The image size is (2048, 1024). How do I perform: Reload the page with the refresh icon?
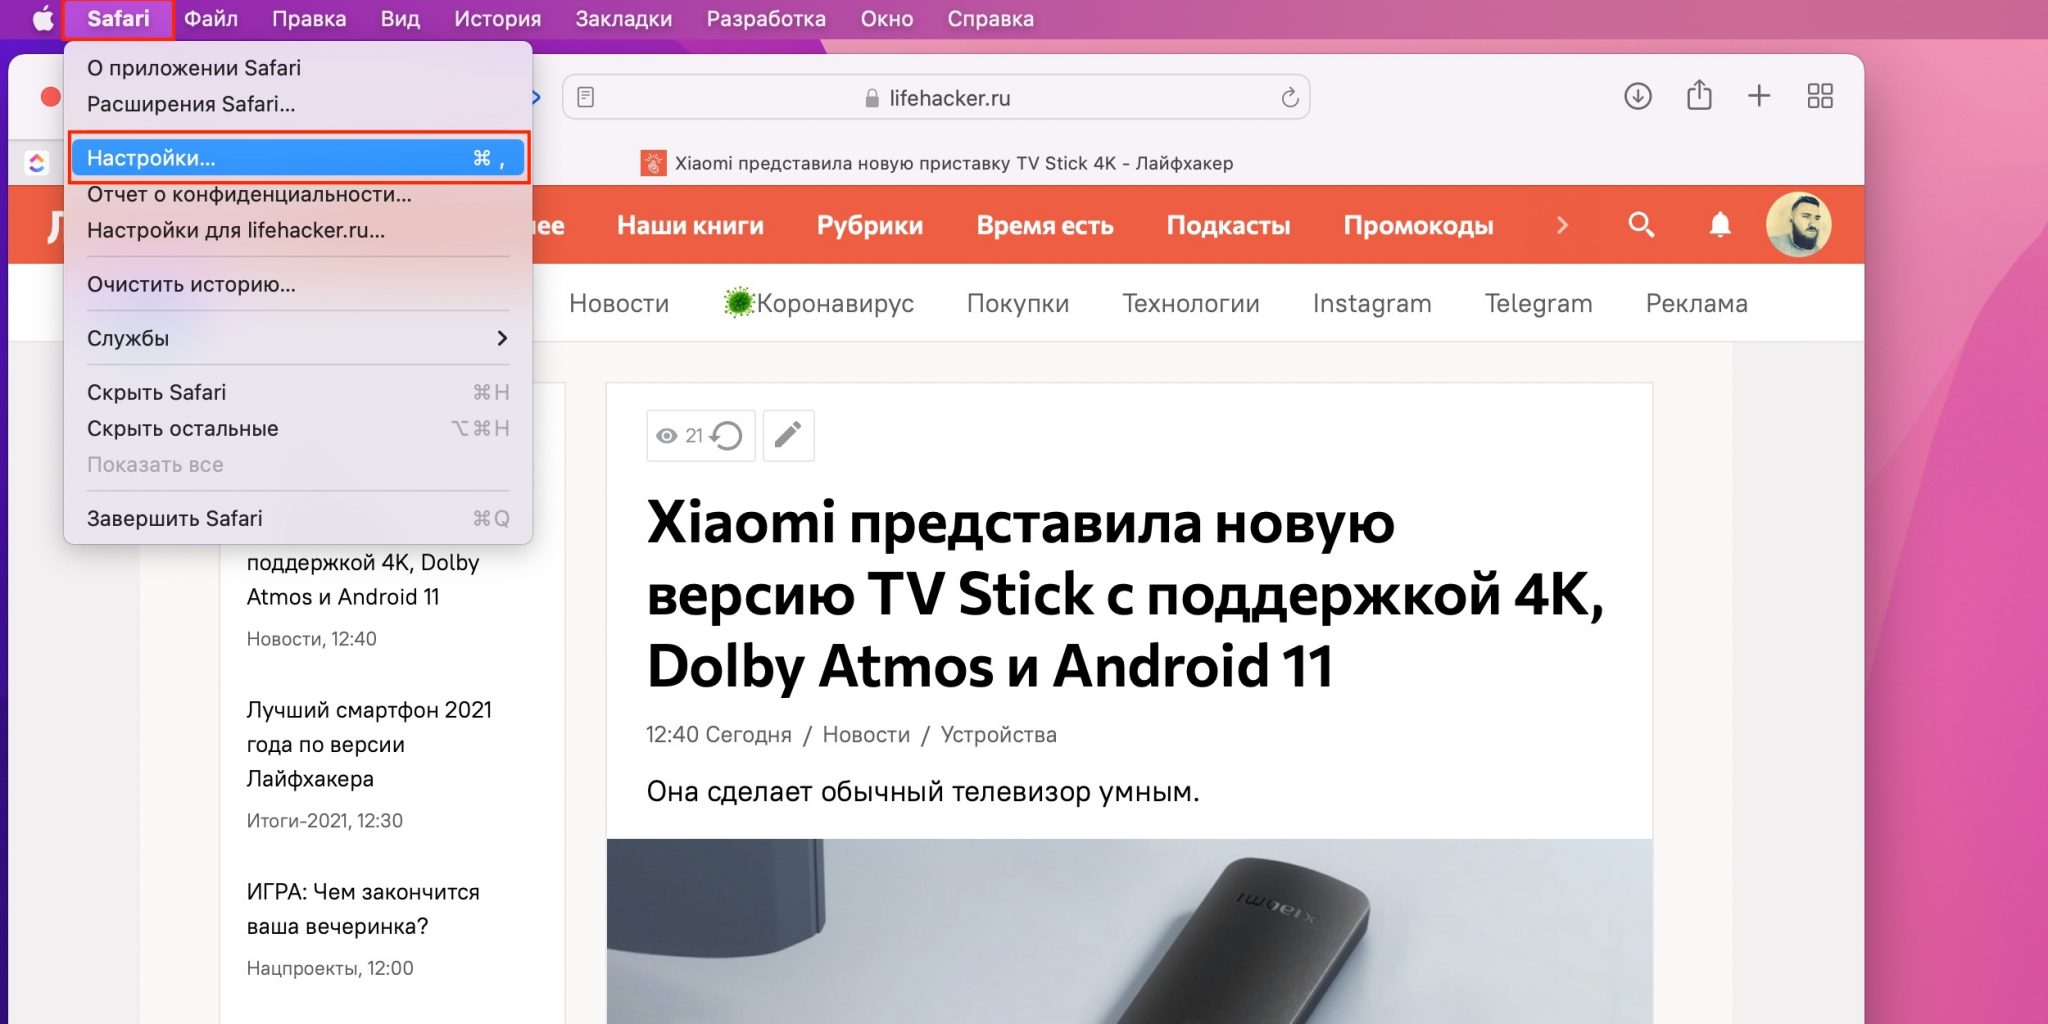click(x=1290, y=97)
